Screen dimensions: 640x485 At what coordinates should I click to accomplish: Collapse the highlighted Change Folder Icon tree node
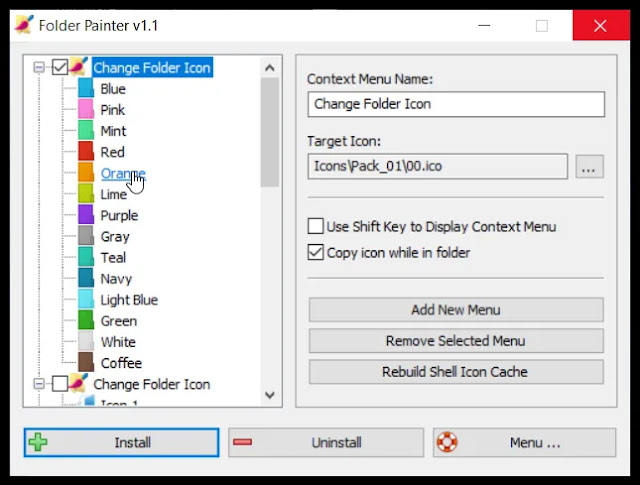pyautogui.click(x=39, y=67)
